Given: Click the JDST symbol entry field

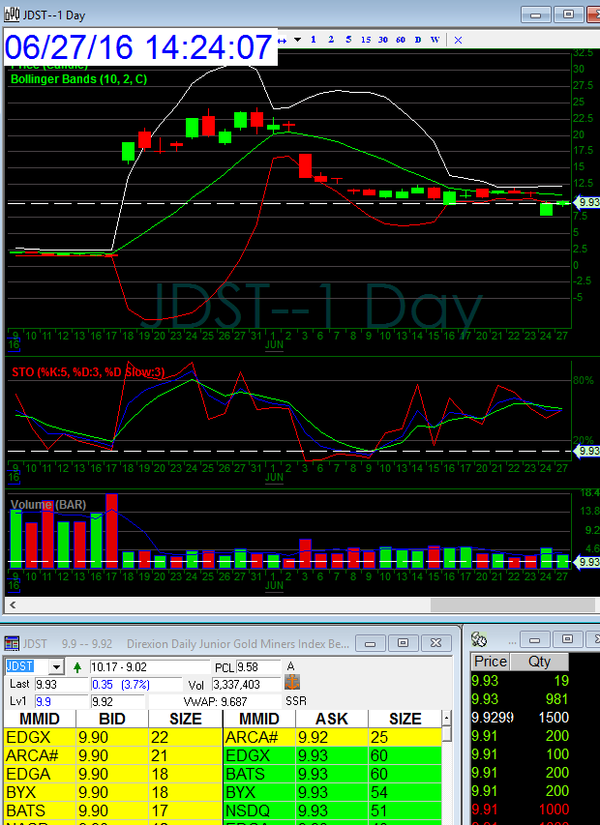Looking at the screenshot, I should (x=25, y=667).
